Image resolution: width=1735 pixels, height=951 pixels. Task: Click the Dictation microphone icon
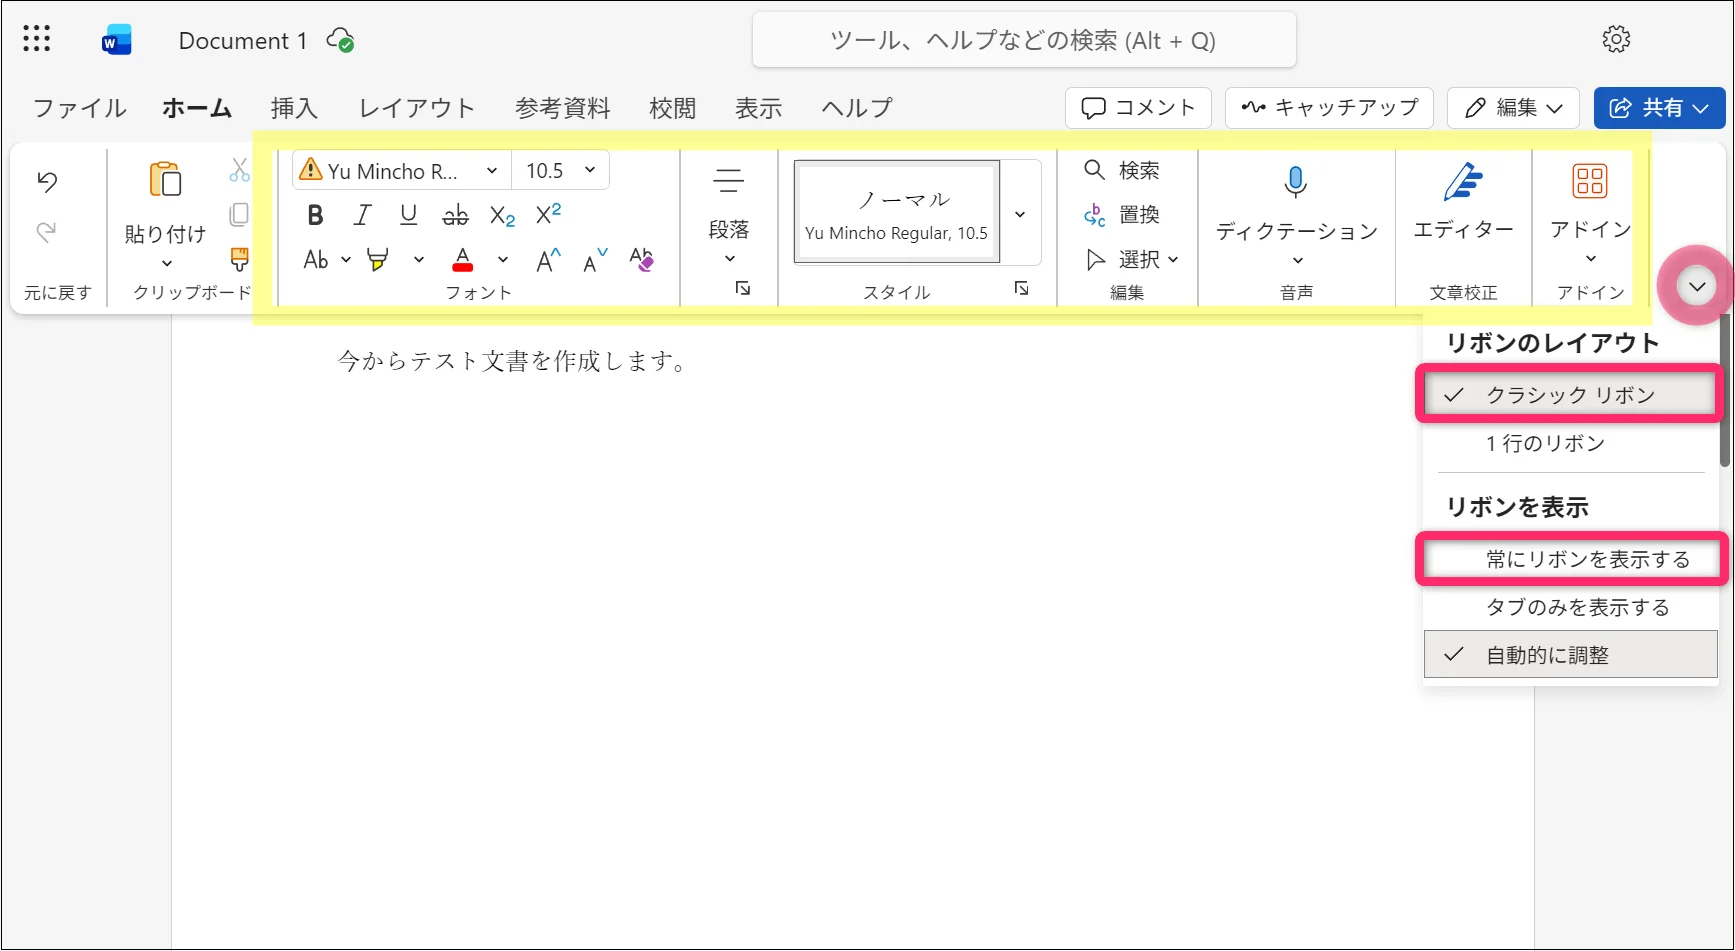pyautogui.click(x=1296, y=183)
